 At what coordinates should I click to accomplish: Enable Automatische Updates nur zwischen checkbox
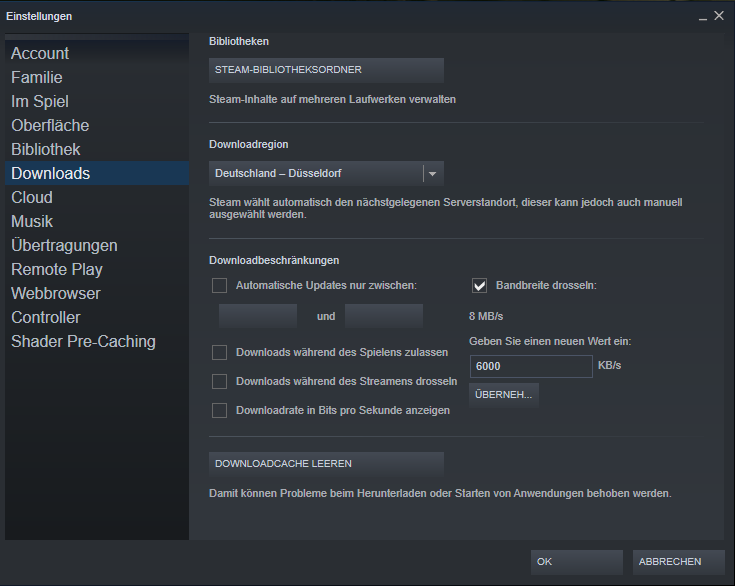219,285
